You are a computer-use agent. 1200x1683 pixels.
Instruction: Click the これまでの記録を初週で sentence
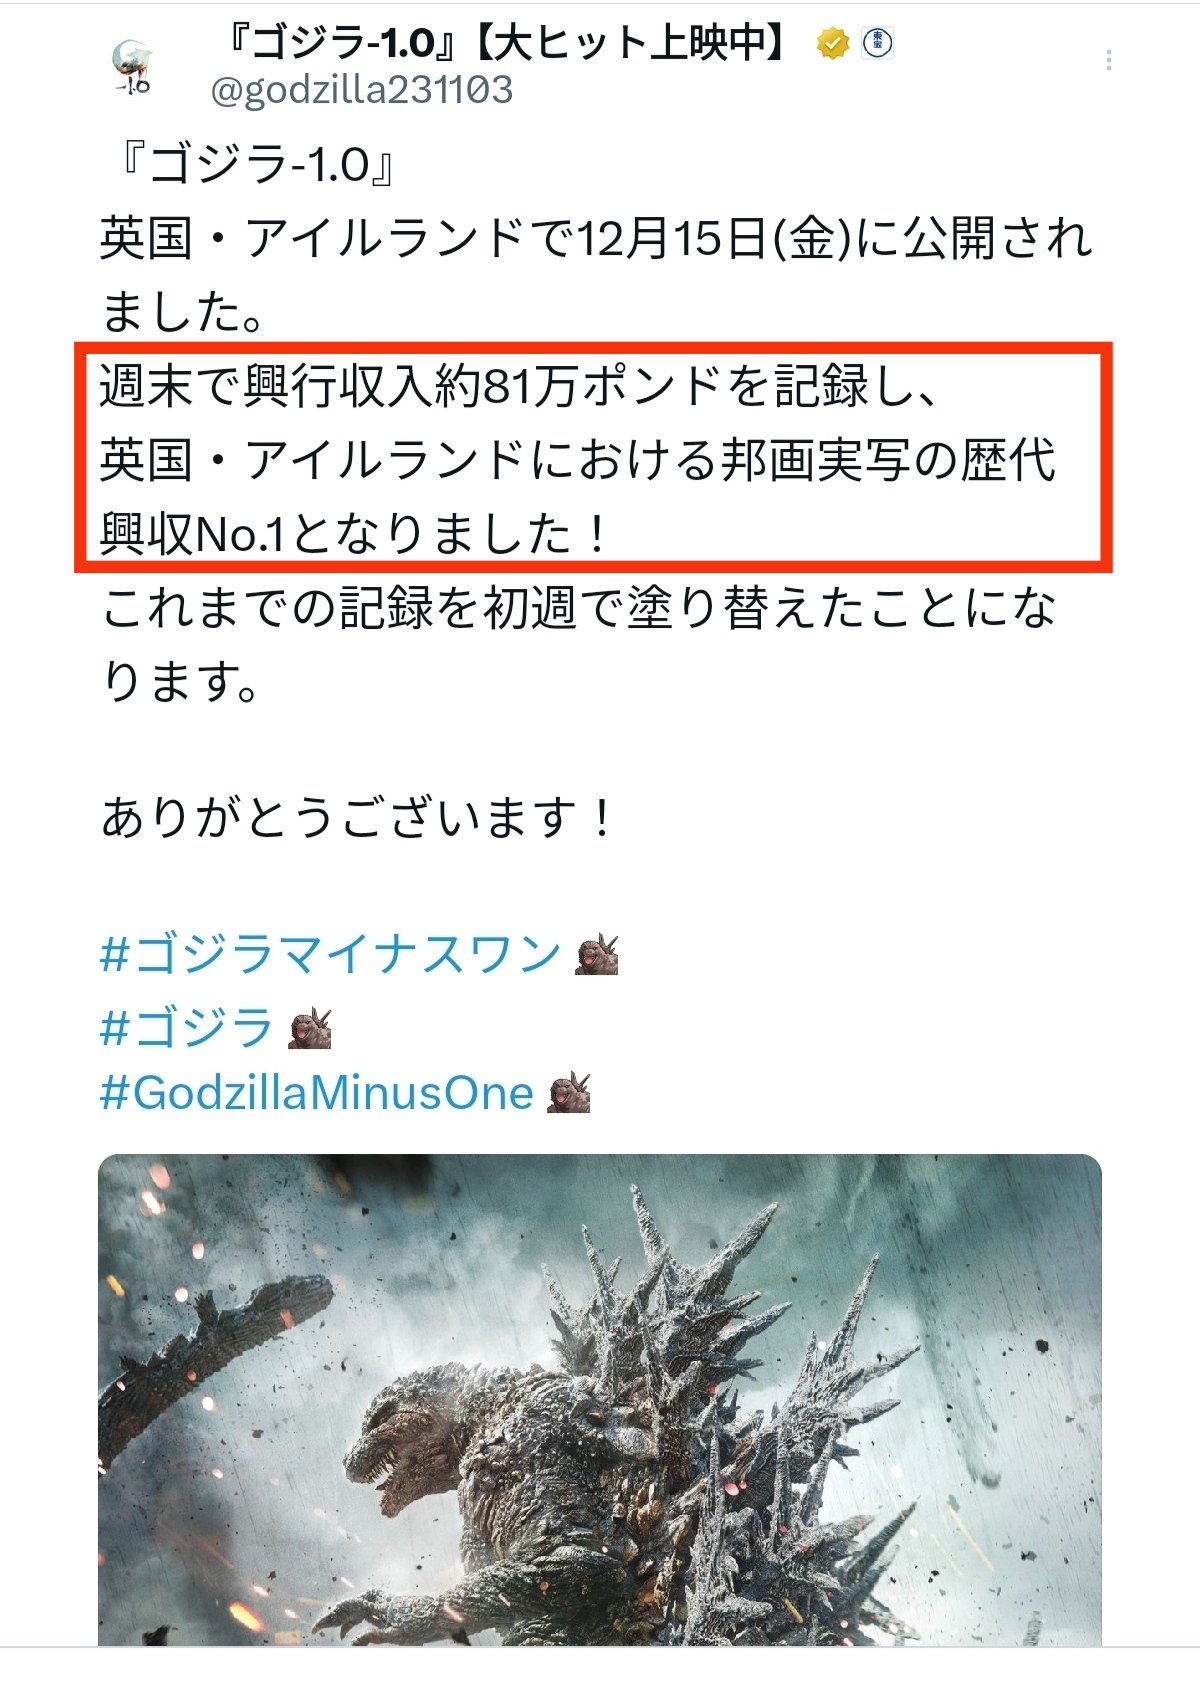(578, 645)
